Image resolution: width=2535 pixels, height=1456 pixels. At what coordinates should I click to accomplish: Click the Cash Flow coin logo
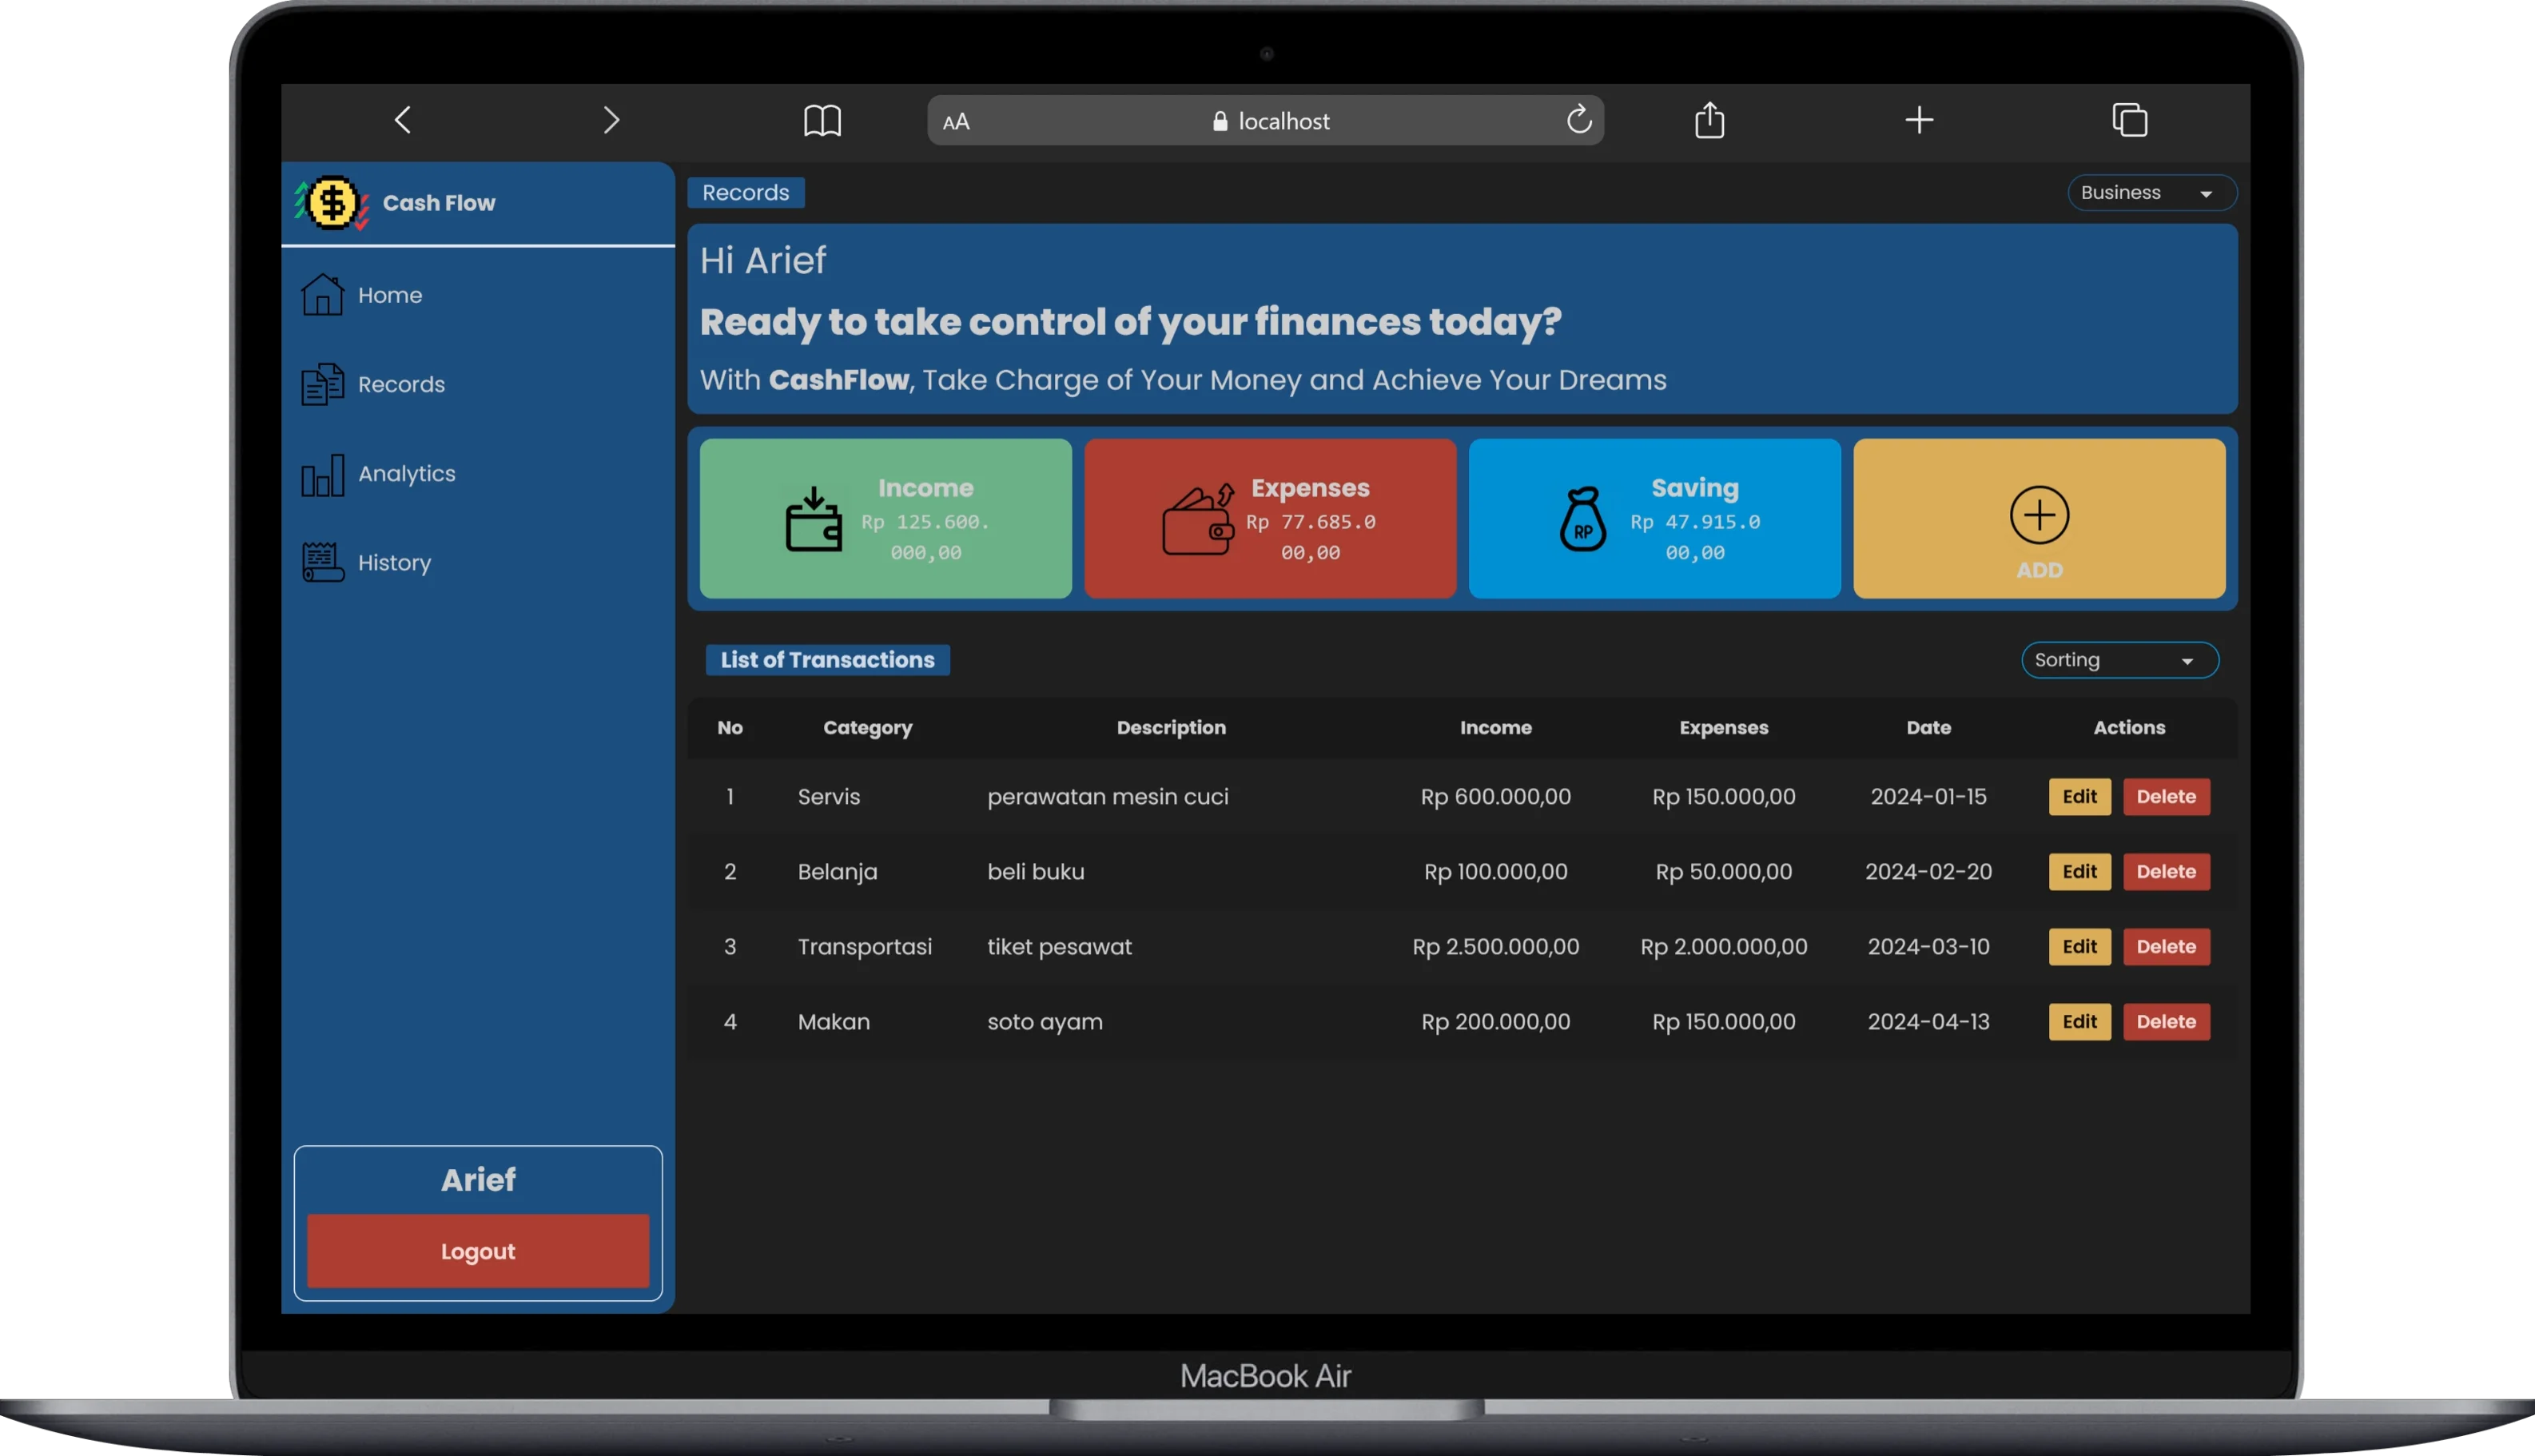[332, 203]
